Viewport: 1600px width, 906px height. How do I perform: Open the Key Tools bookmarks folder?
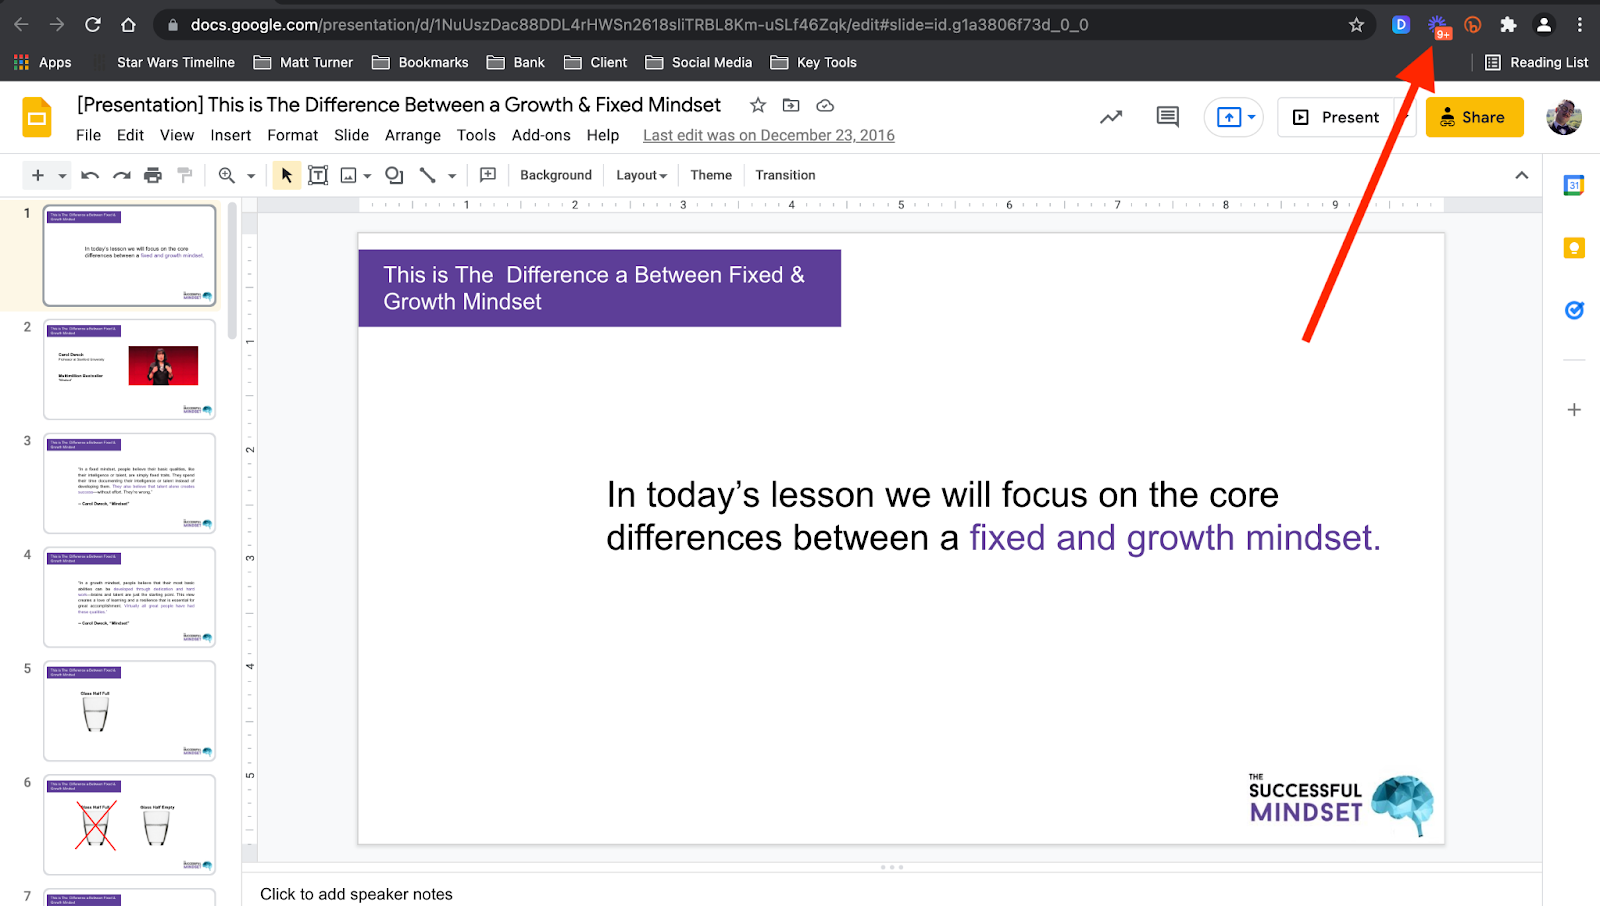[814, 62]
